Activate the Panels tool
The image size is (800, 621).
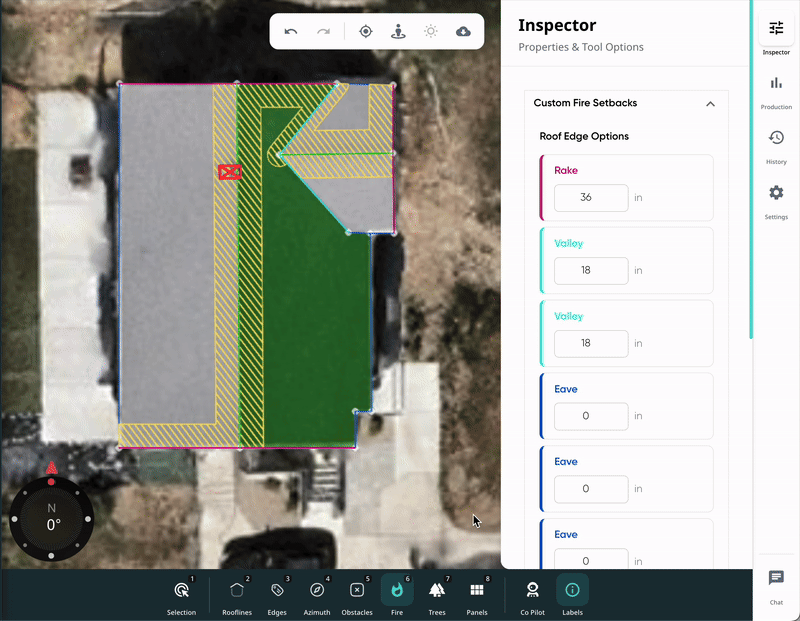pyautogui.click(x=477, y=594)
